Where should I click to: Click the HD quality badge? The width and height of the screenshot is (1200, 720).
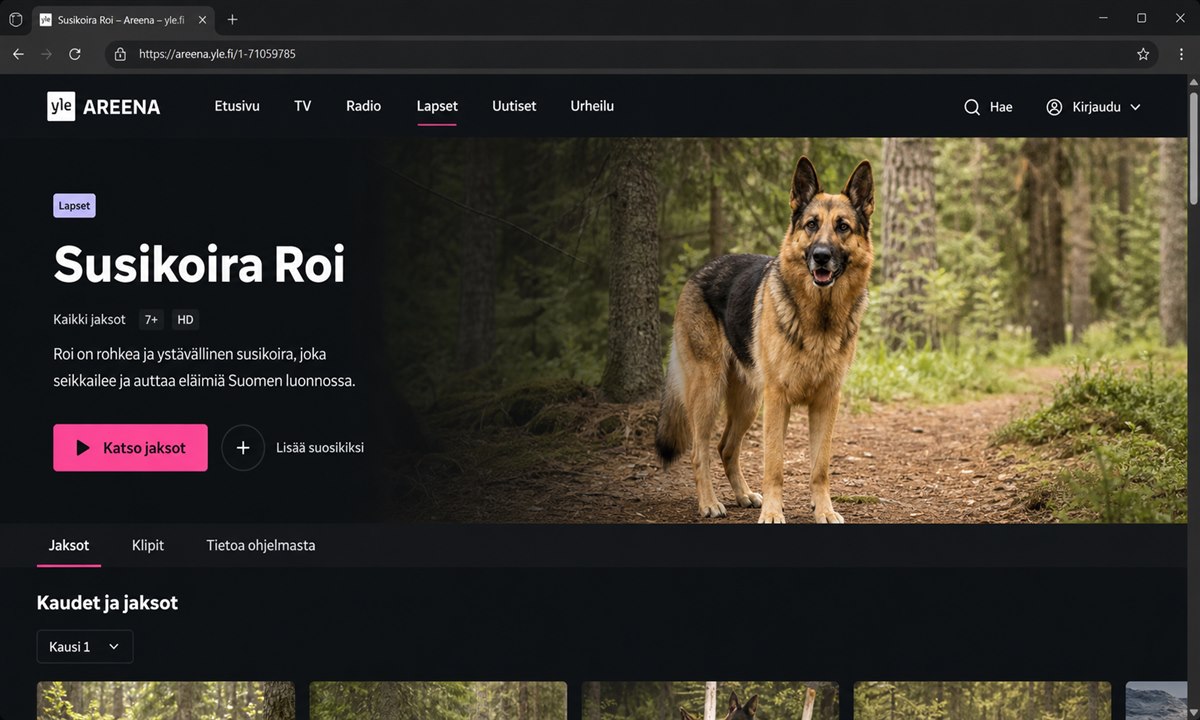click(185, 320)
